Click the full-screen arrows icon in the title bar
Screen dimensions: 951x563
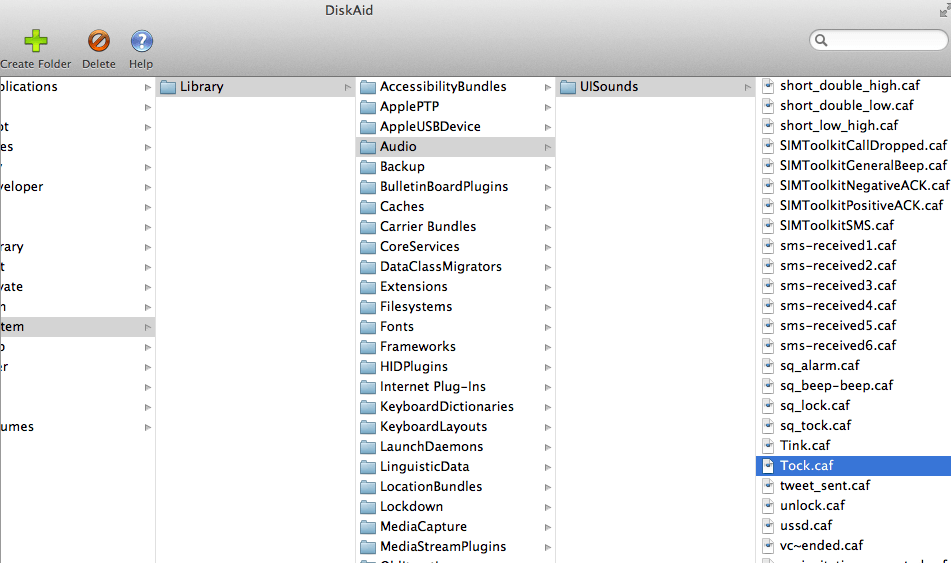(943, 9)
